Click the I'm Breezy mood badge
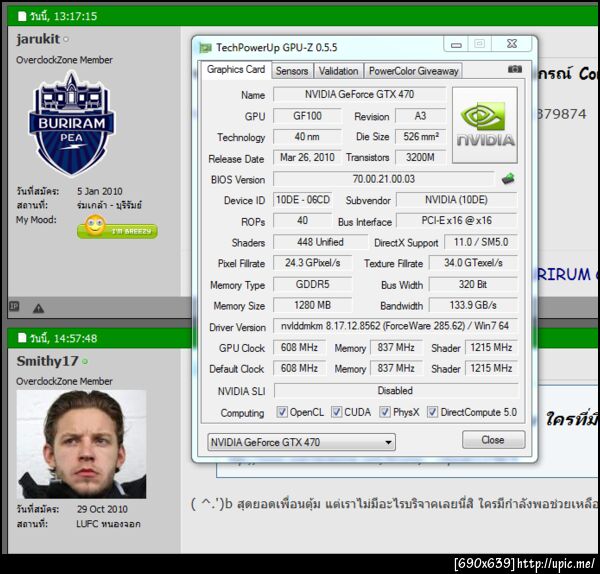Screen dimensions: 600x574 pyautogui.click(x=117, y=227)
